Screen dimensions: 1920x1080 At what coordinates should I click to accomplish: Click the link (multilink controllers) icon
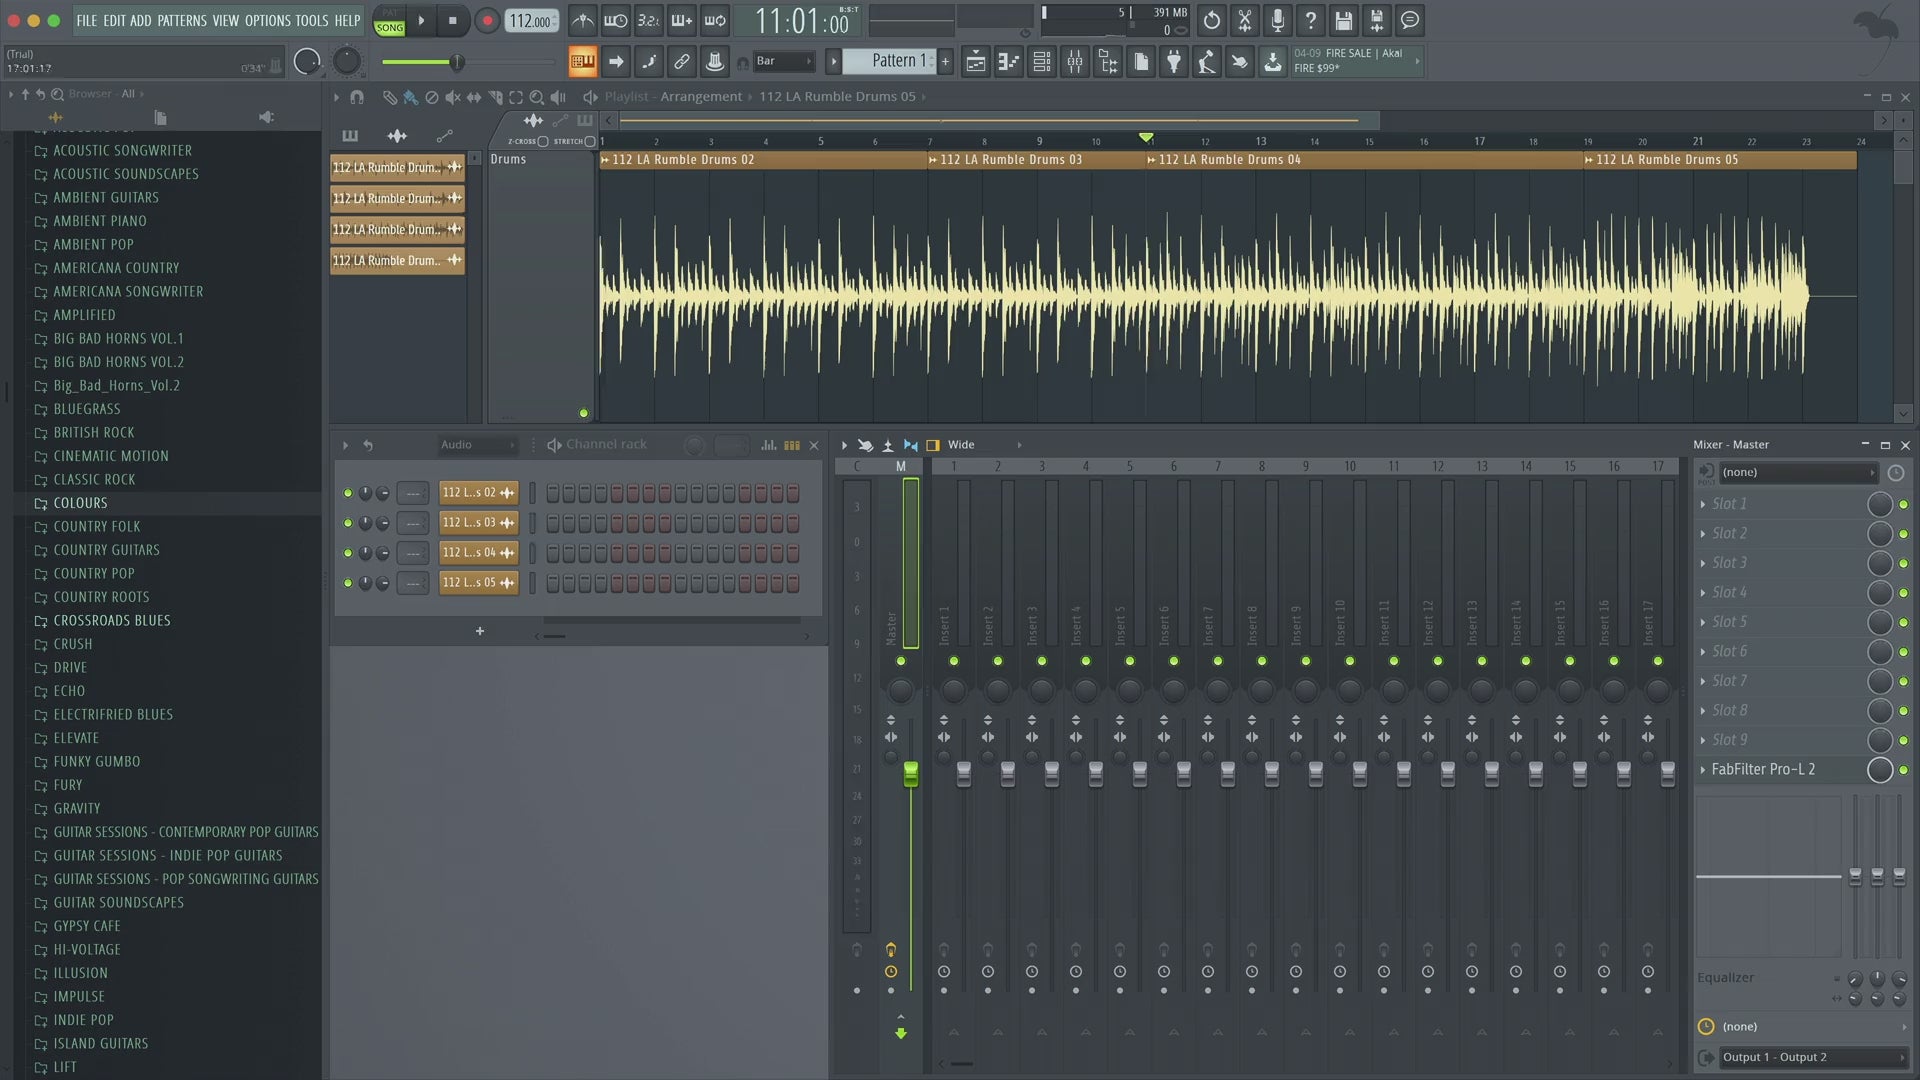pyautogui.click(x=682, y=62)
